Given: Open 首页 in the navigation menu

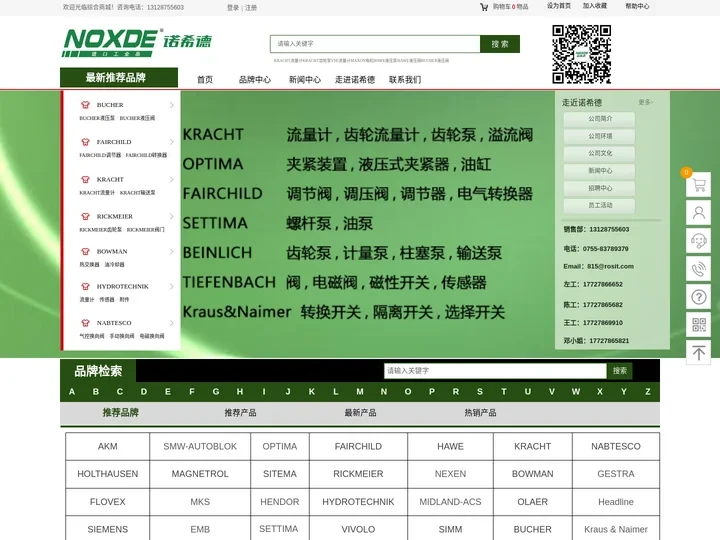Looking at the screenshot, I should (205, 79).
